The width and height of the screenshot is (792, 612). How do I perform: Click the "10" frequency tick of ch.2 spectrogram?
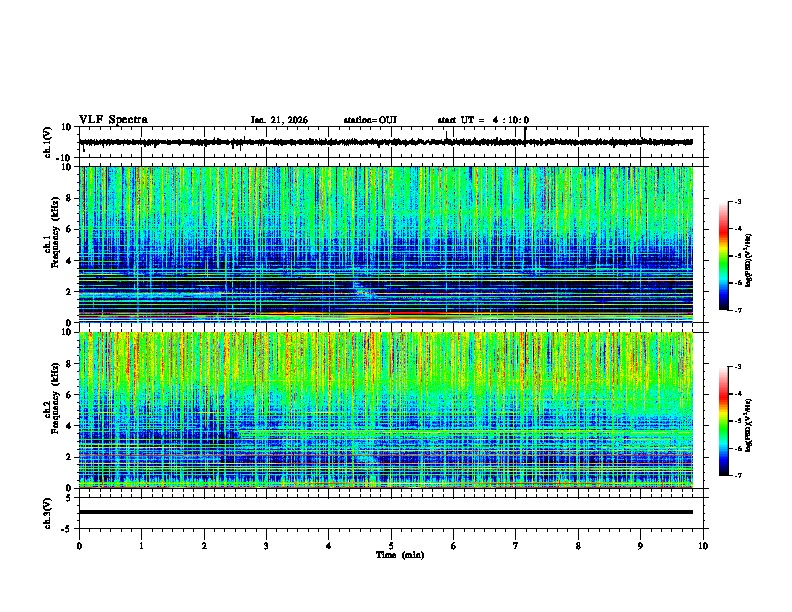(67, 332)
